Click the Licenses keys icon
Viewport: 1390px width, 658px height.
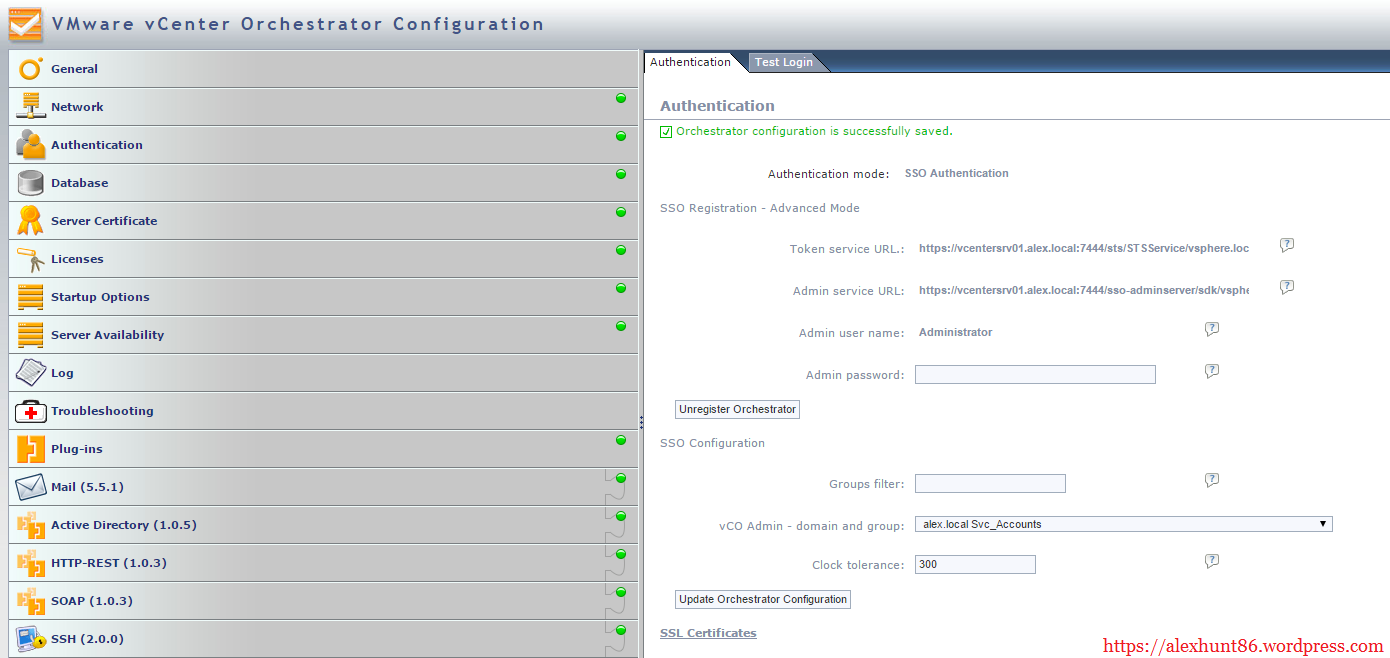pos(31,259)
